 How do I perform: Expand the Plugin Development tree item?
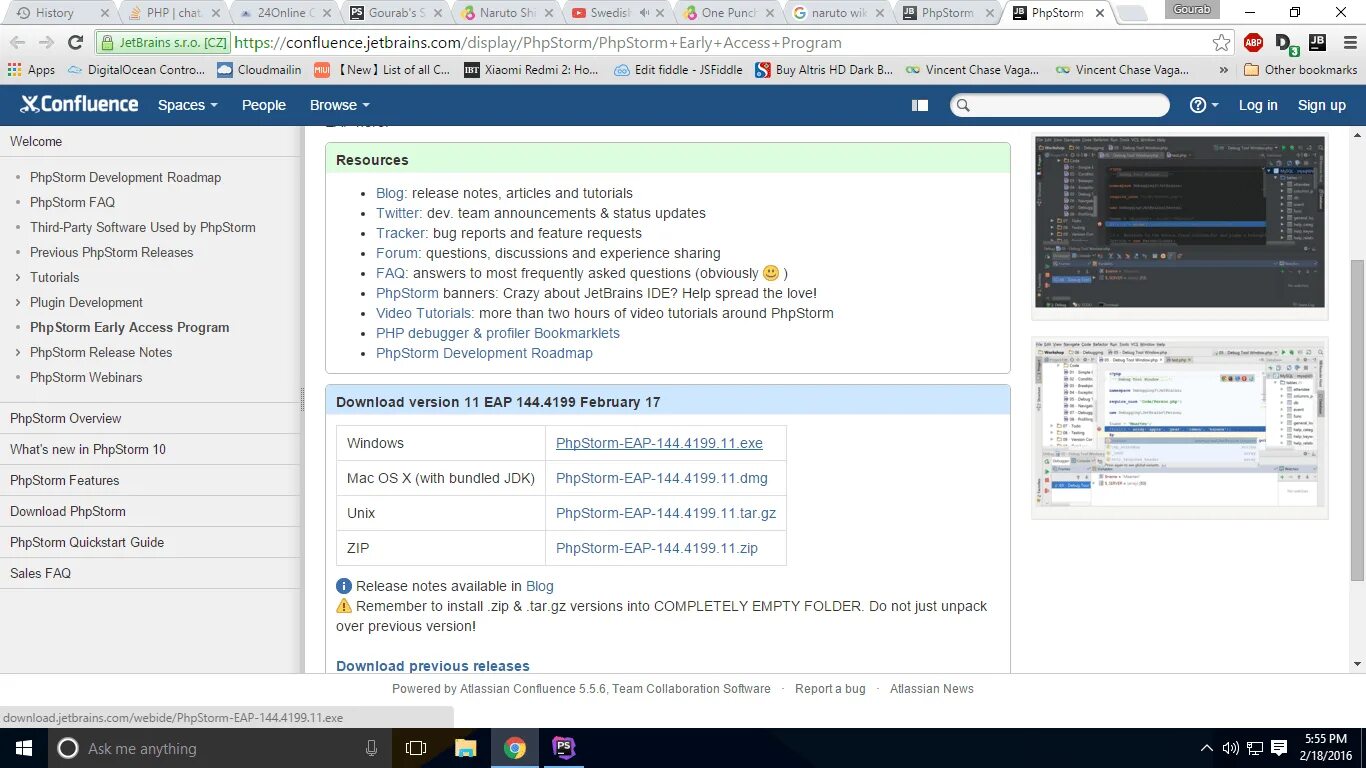18,302
